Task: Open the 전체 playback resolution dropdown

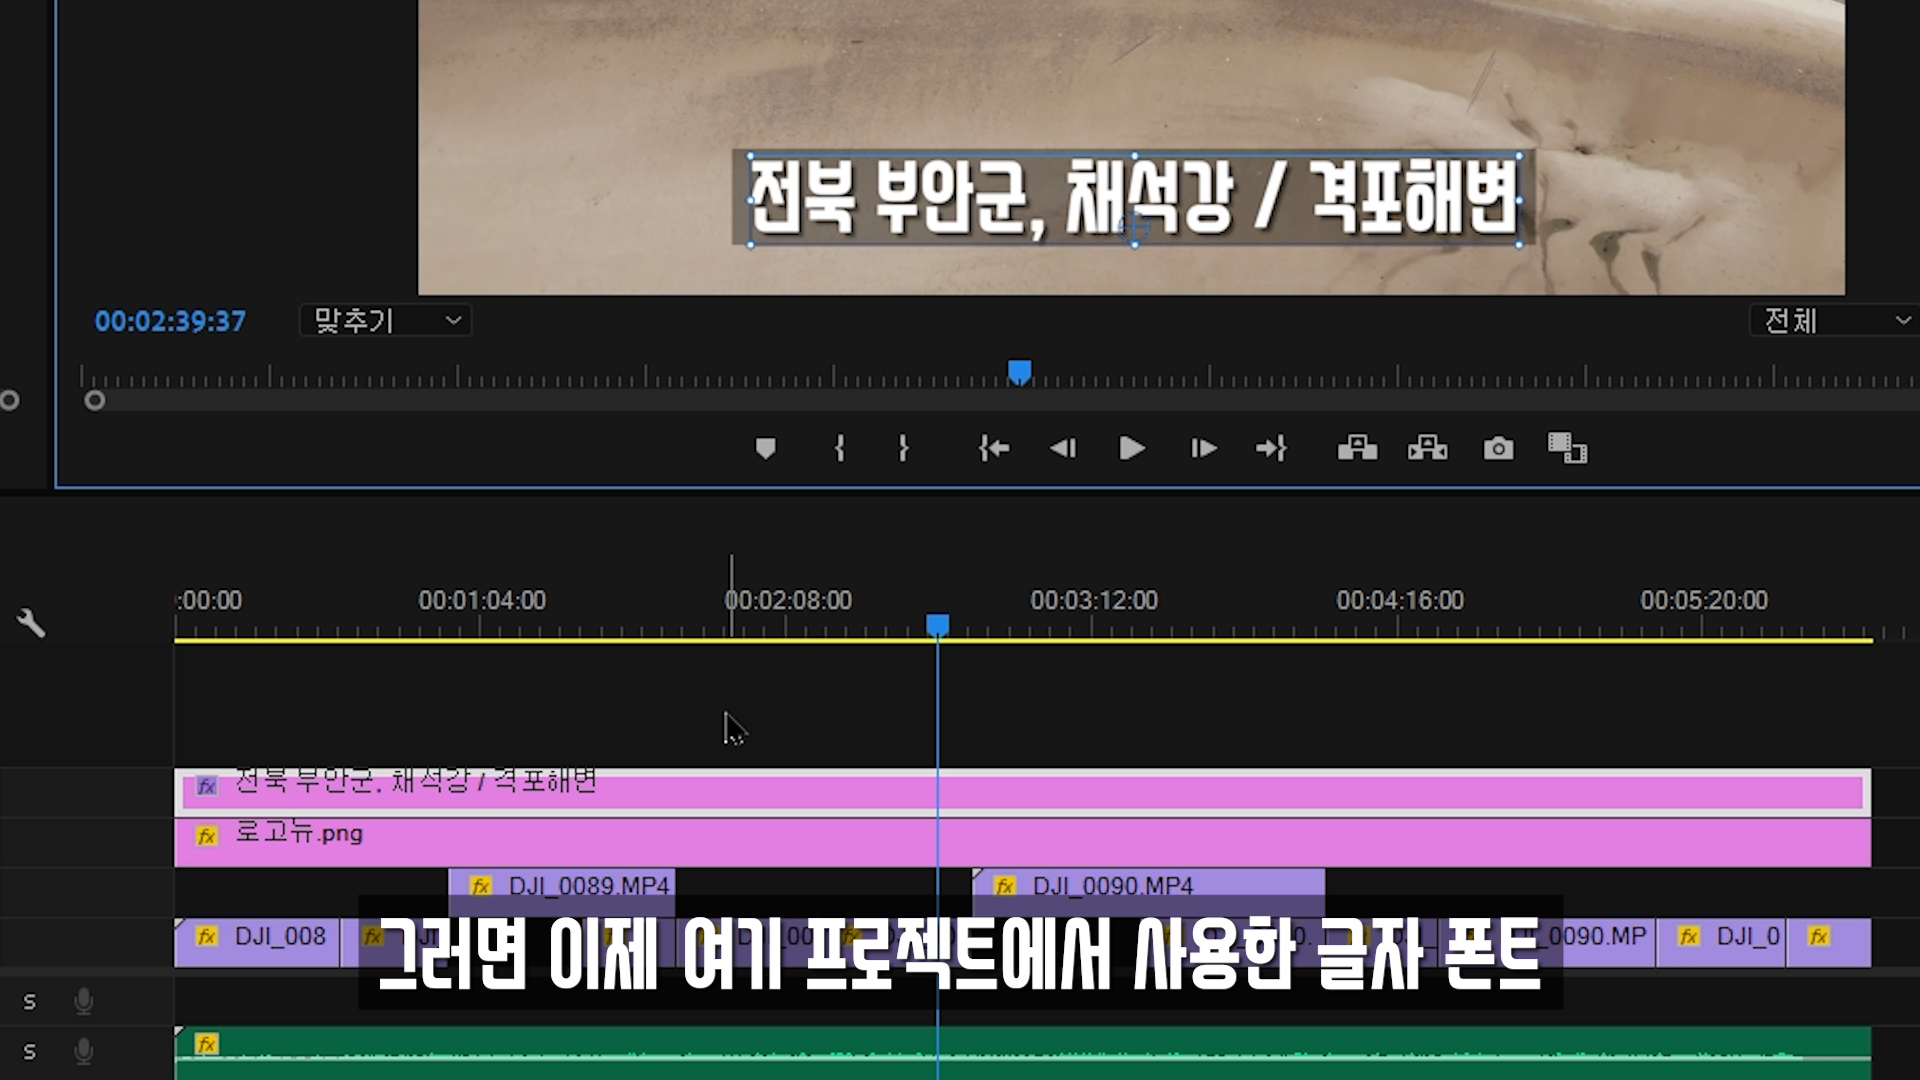Action: (x=1835, y=321)
